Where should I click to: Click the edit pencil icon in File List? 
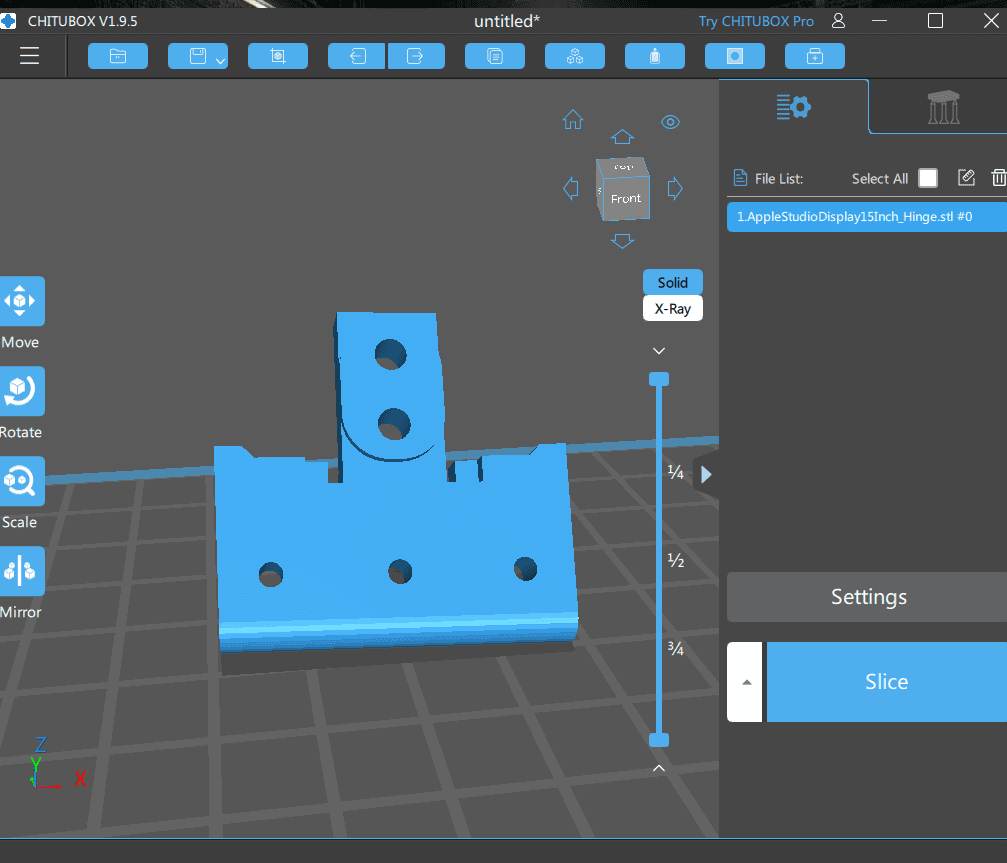(966, 178)
